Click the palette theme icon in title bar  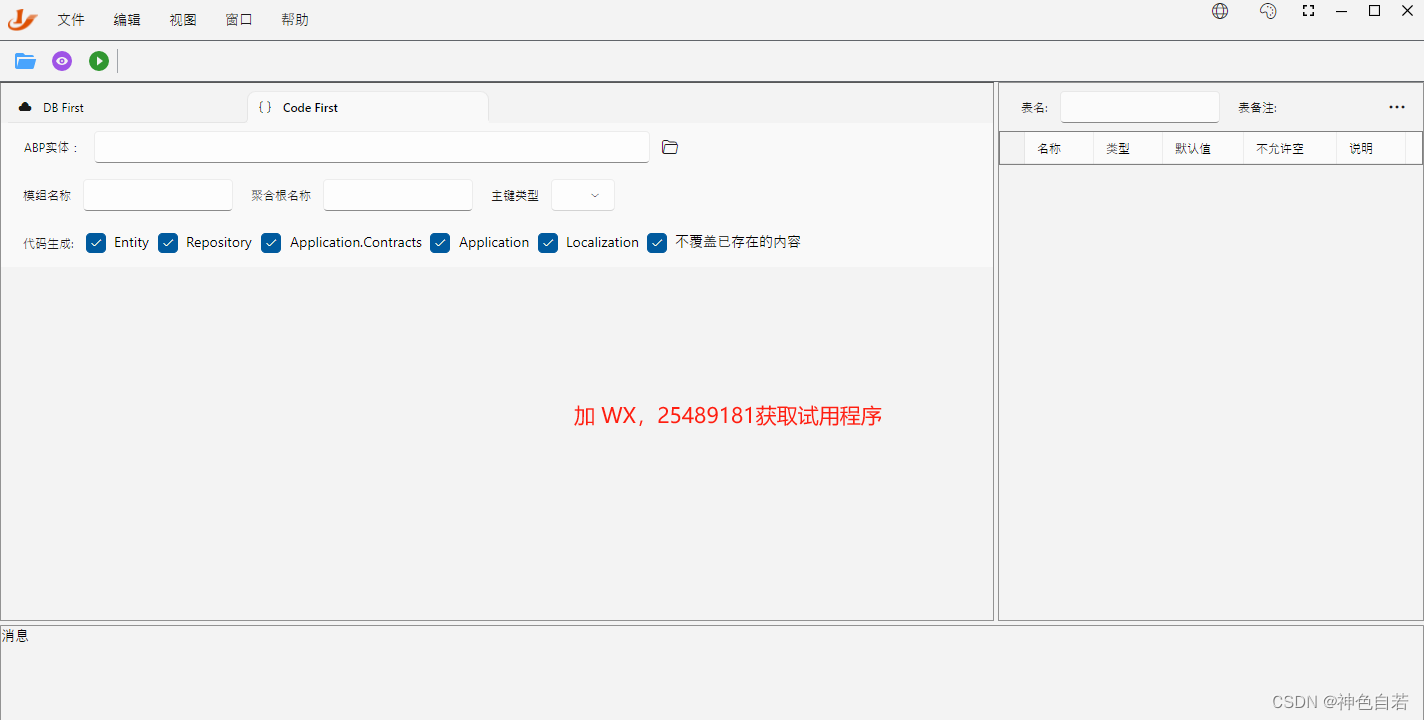(x=1268, y=11)
